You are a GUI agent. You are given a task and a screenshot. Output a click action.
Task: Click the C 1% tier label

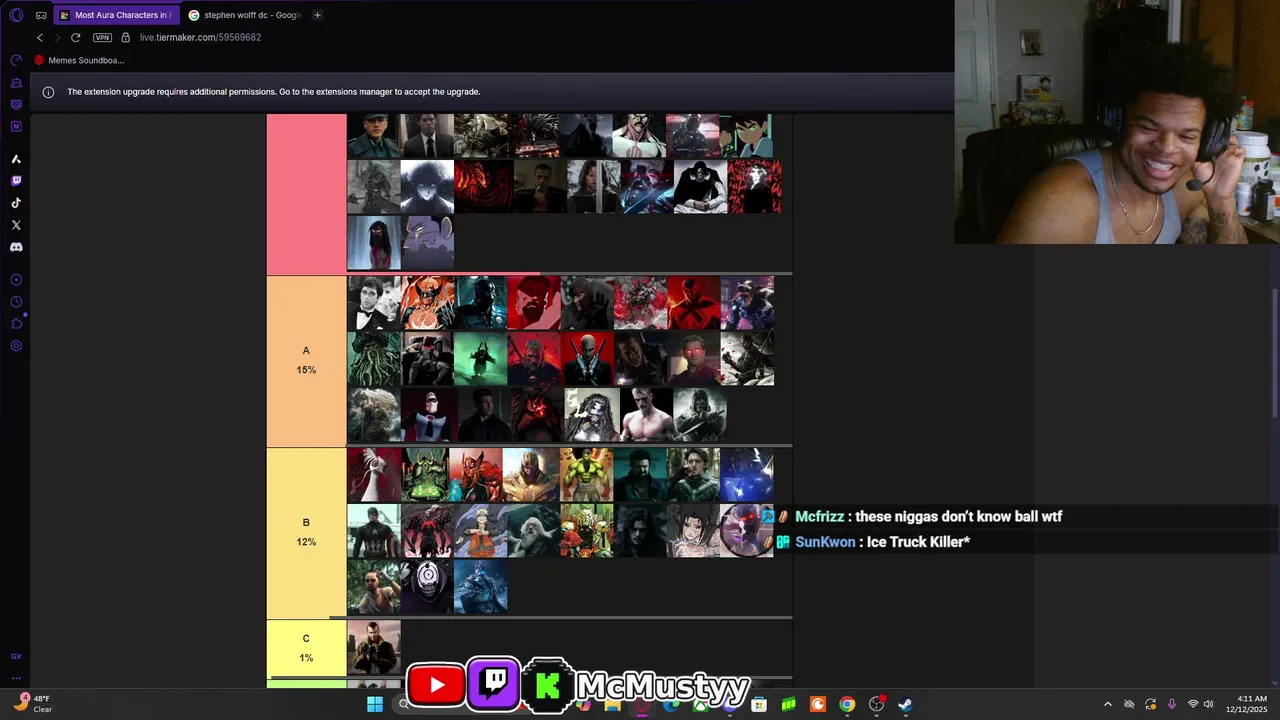click(306, 648)
